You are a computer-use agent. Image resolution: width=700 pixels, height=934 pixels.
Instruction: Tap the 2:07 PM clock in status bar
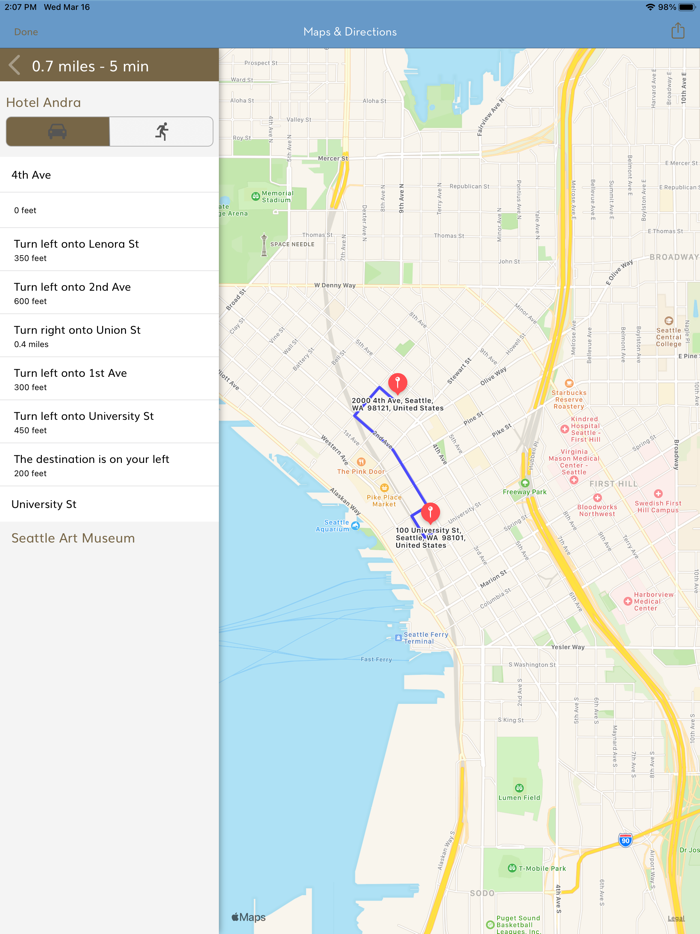point(20,7)
